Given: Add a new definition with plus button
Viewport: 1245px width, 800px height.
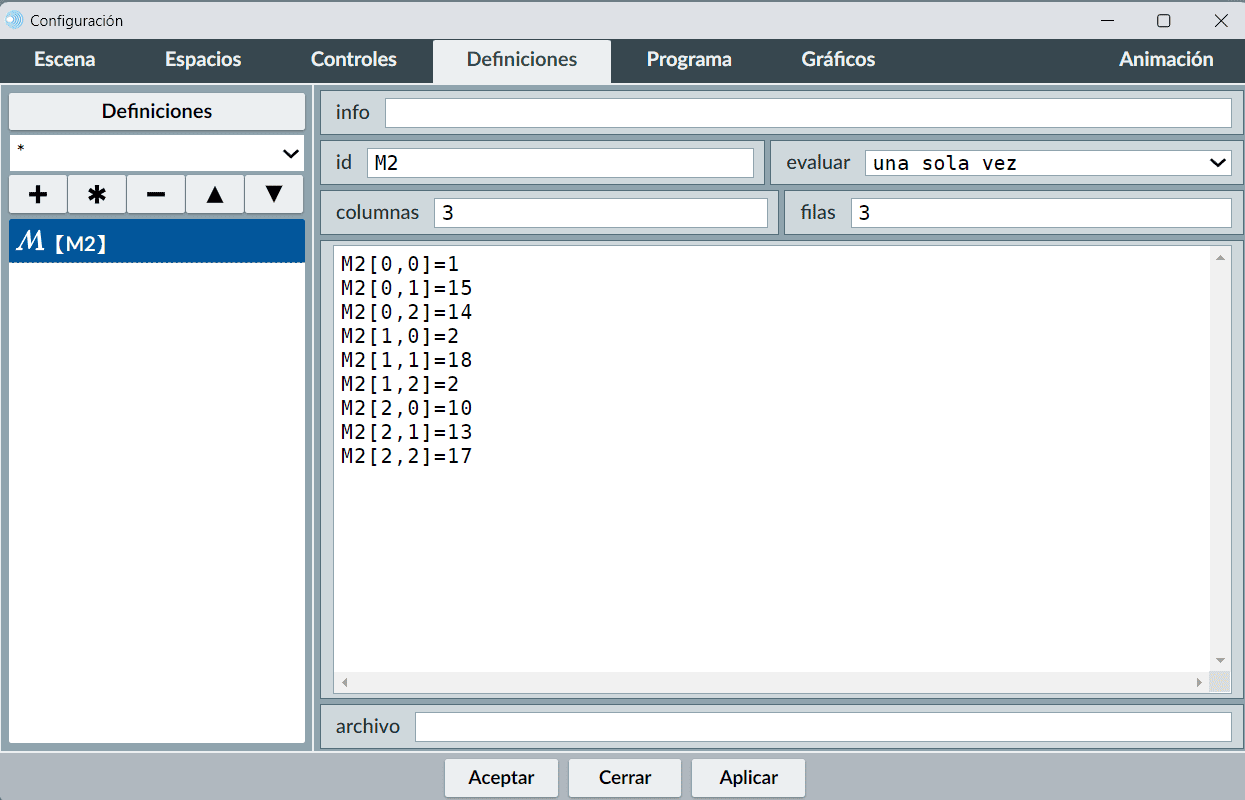Looking at the screenshot, I should (38, 194).
